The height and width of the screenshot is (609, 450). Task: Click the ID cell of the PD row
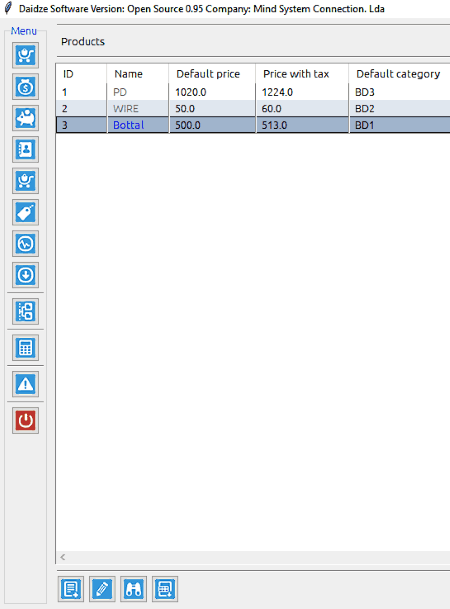(x=82, y=92)
